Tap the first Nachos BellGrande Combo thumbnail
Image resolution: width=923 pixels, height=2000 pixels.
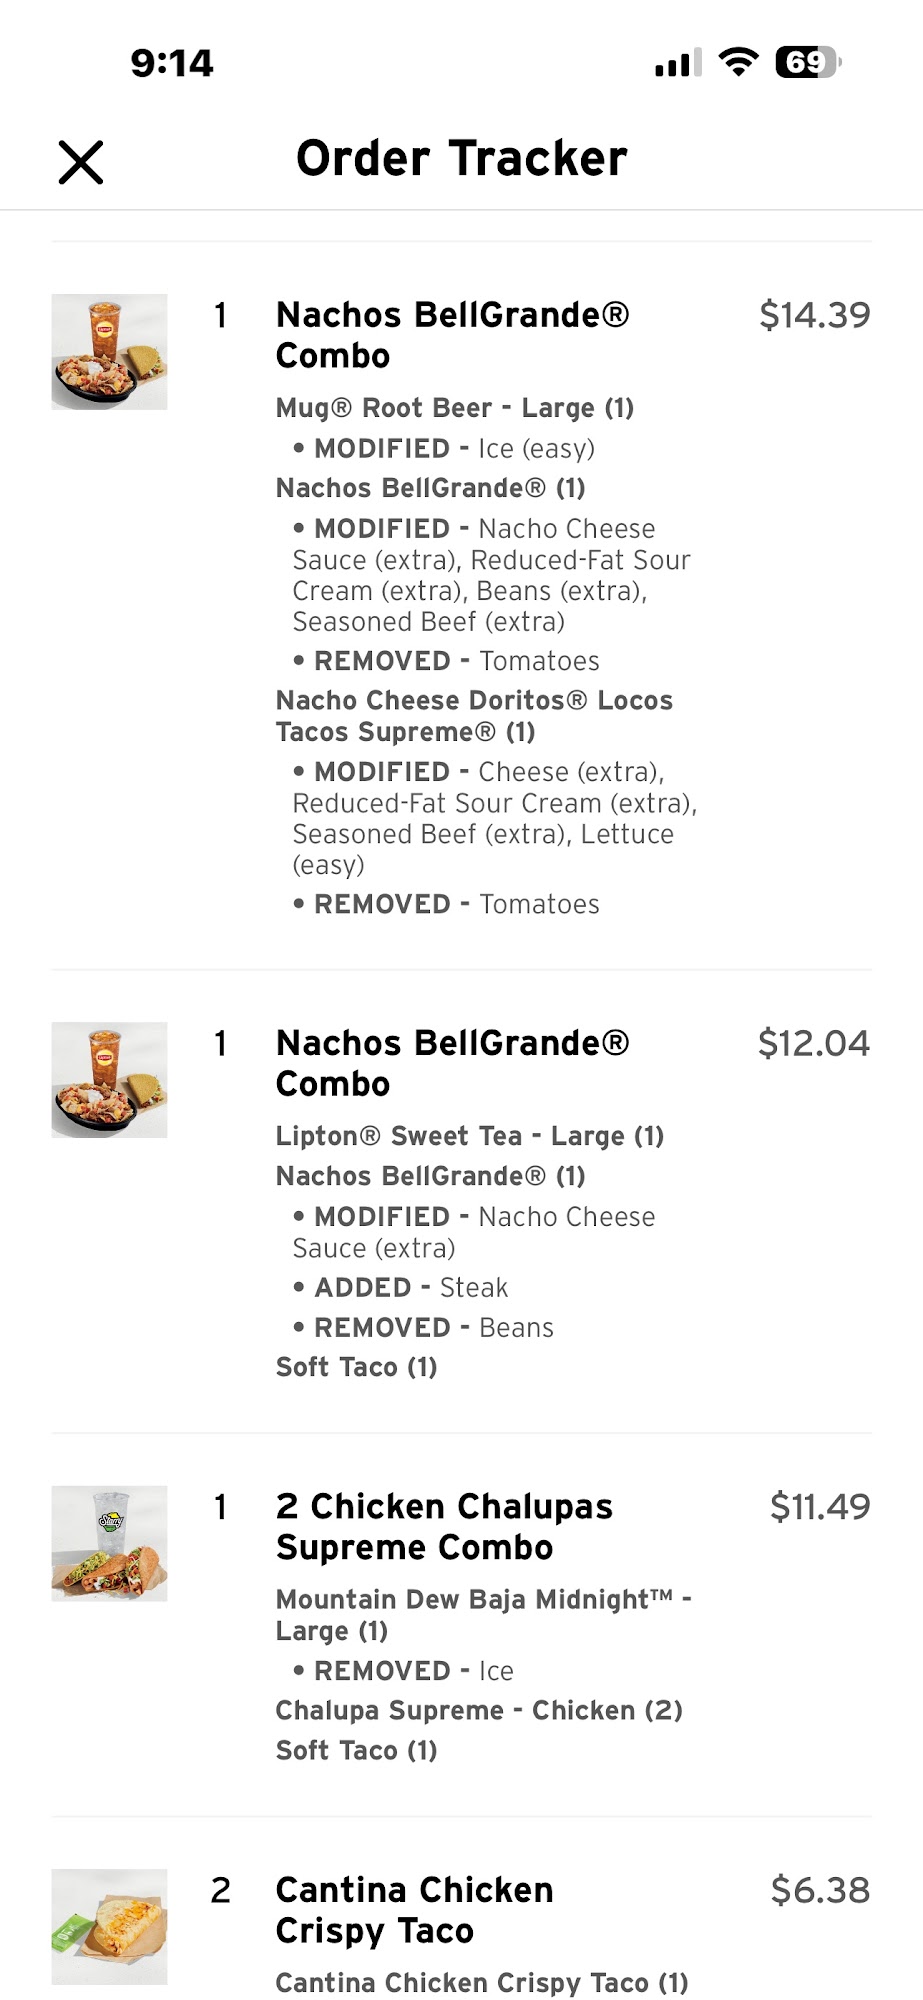click(109, 352)
